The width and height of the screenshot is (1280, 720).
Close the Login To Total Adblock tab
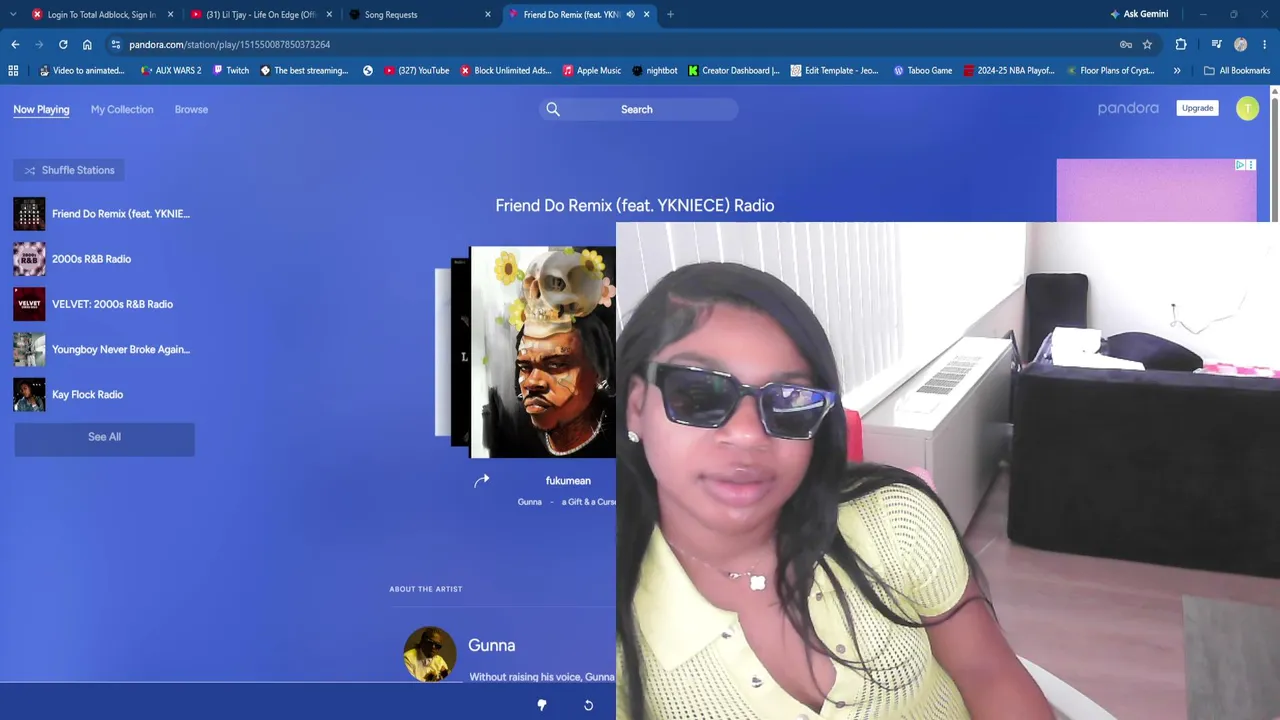click(x=170, y=14)
